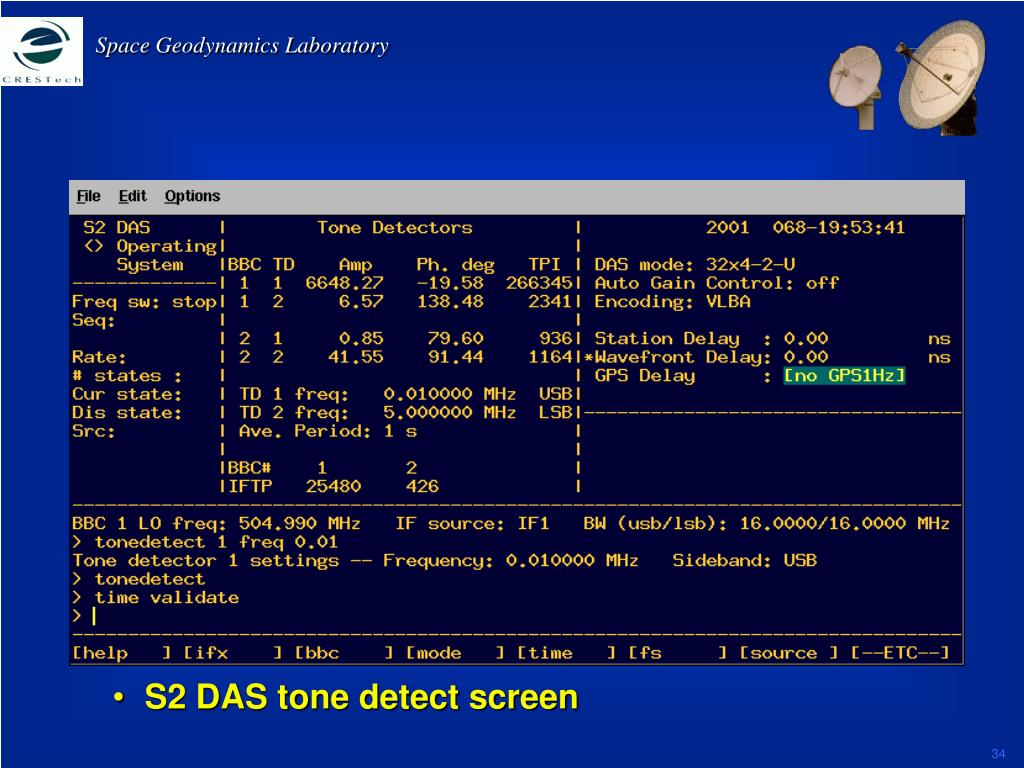
Task: Select the DAS mode 32x4-2-U value
Action: (750, 265)
